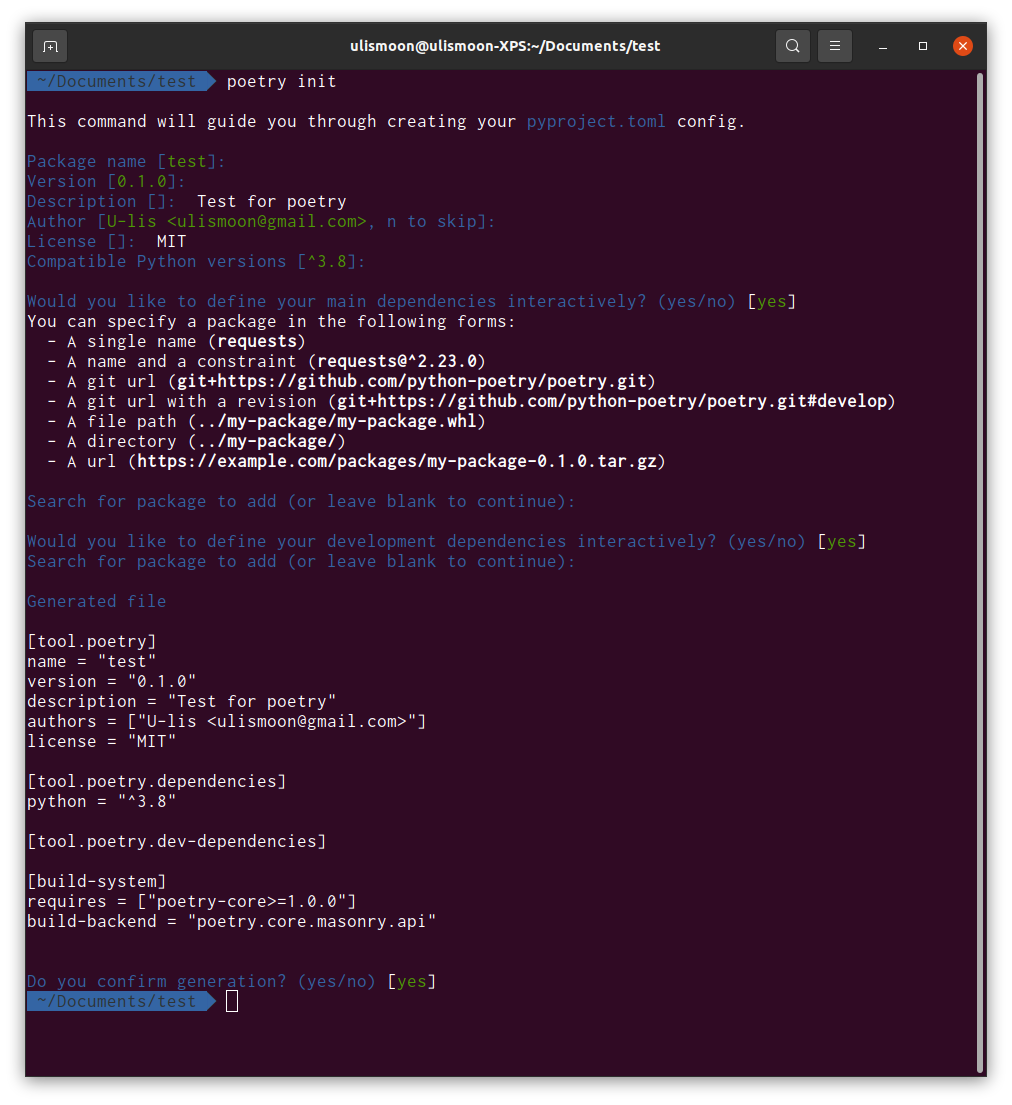Click the 'Version [0.1.0]:' line
Screen dimensions: 1012x1105
106,182
